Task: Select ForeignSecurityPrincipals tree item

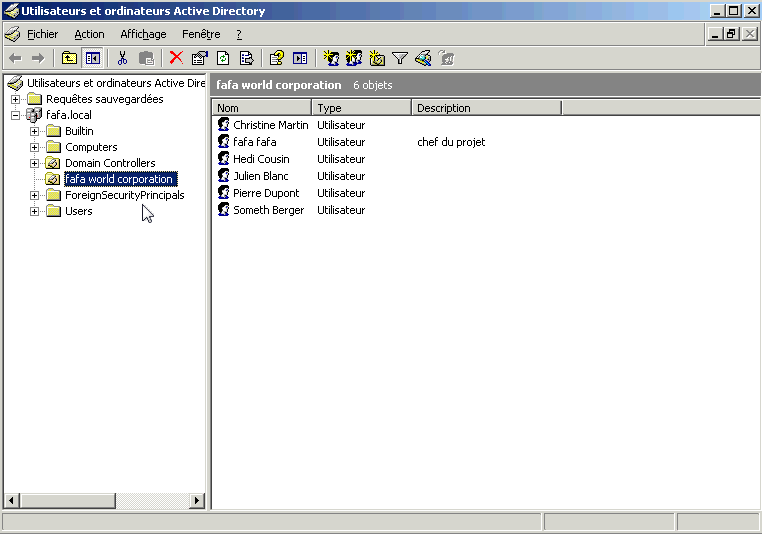Action: click(x=125, y=195)
